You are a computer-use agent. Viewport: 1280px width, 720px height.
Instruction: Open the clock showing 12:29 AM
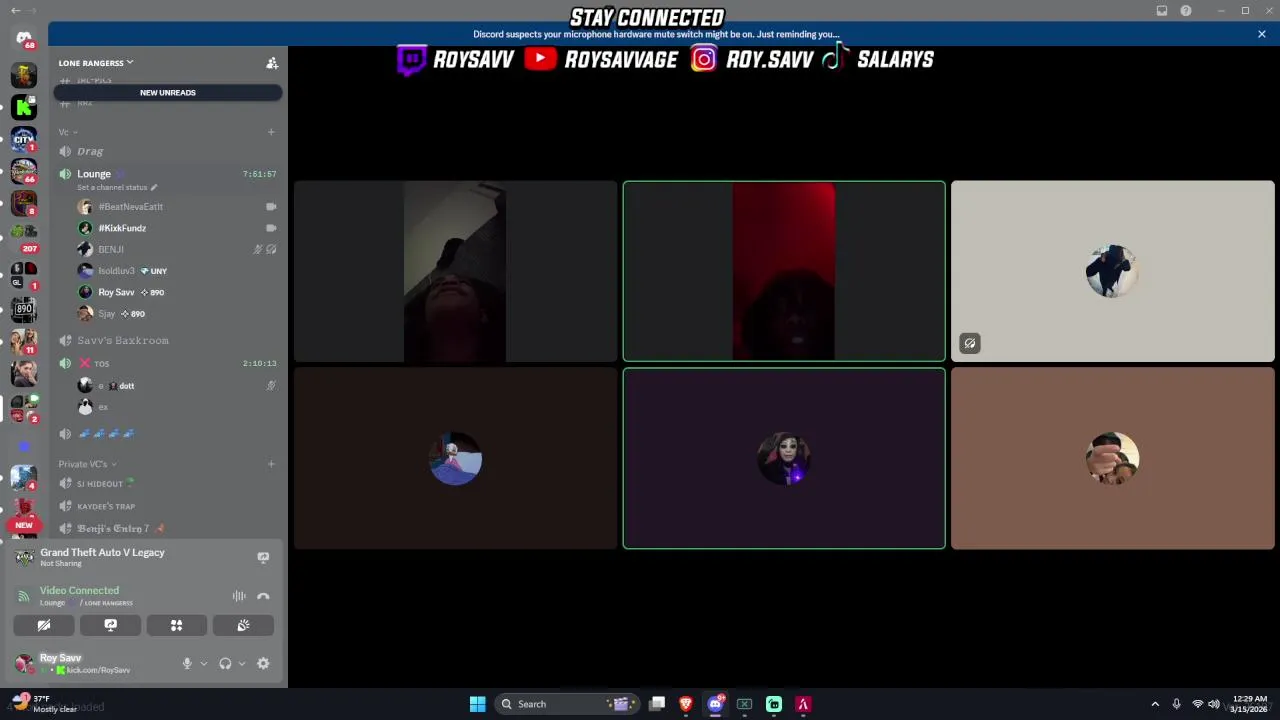click(1249, 704)
